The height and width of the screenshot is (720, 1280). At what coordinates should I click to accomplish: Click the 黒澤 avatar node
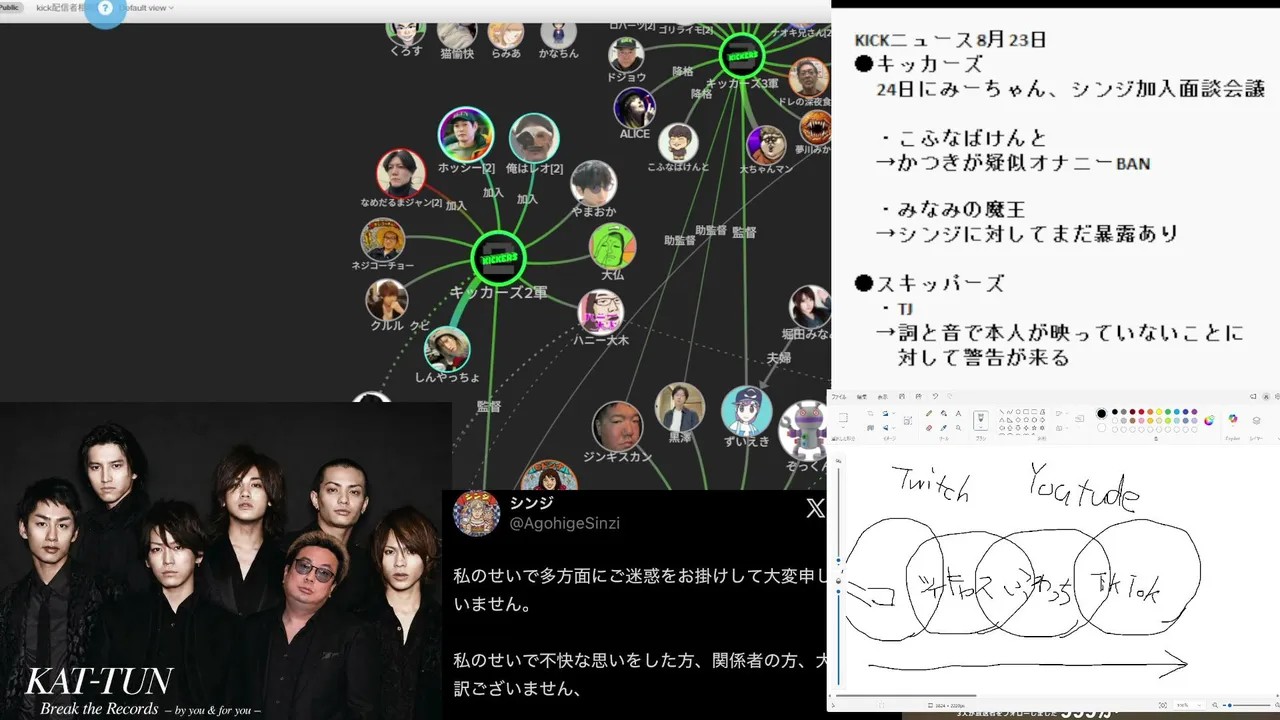click(x=680, y=407)
